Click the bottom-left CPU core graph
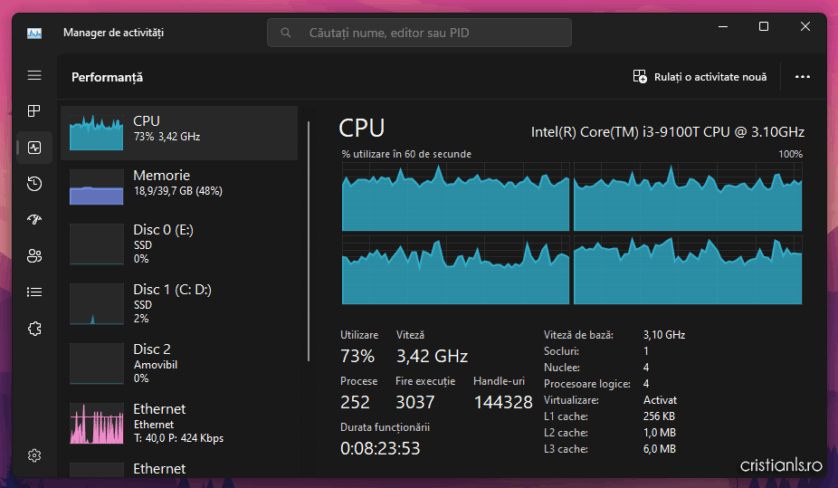 [x=455, y=270]
